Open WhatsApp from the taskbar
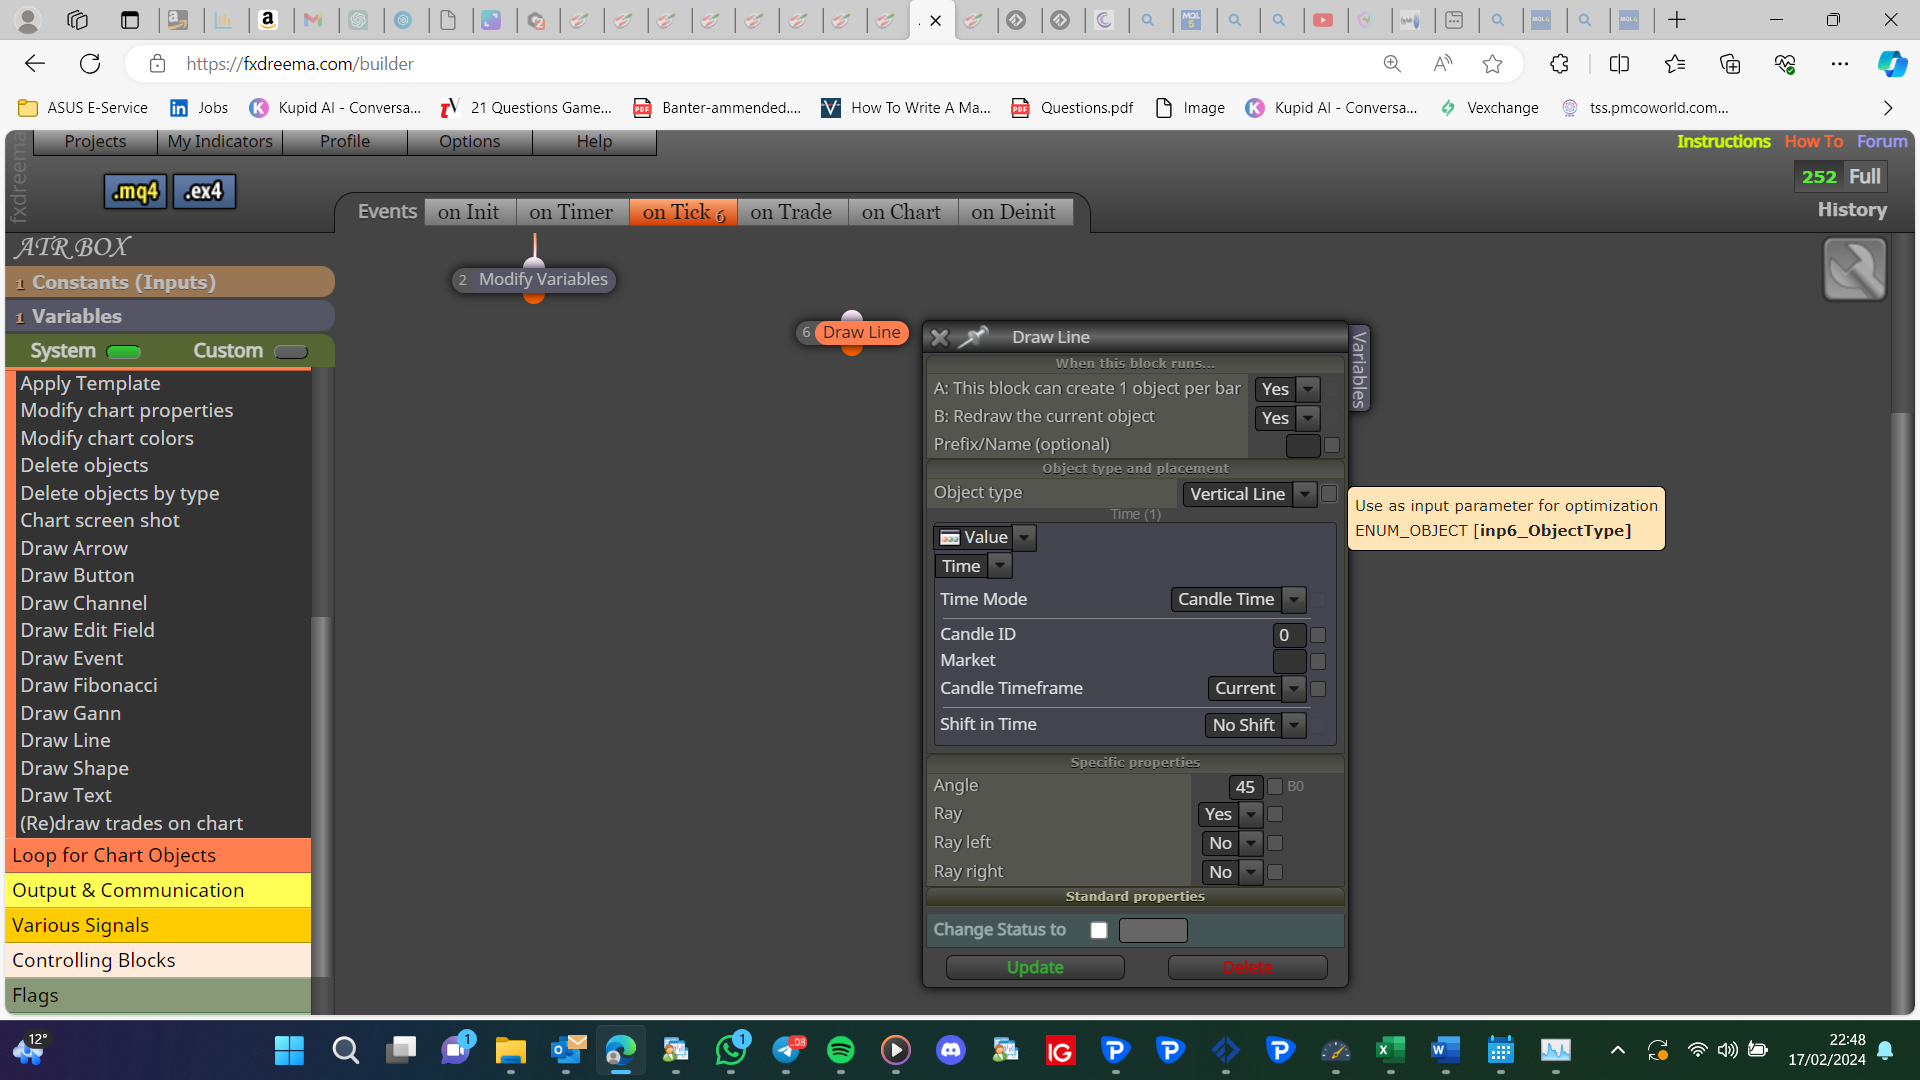This screenshot has width=1920, height=1080. (731, 1050)
